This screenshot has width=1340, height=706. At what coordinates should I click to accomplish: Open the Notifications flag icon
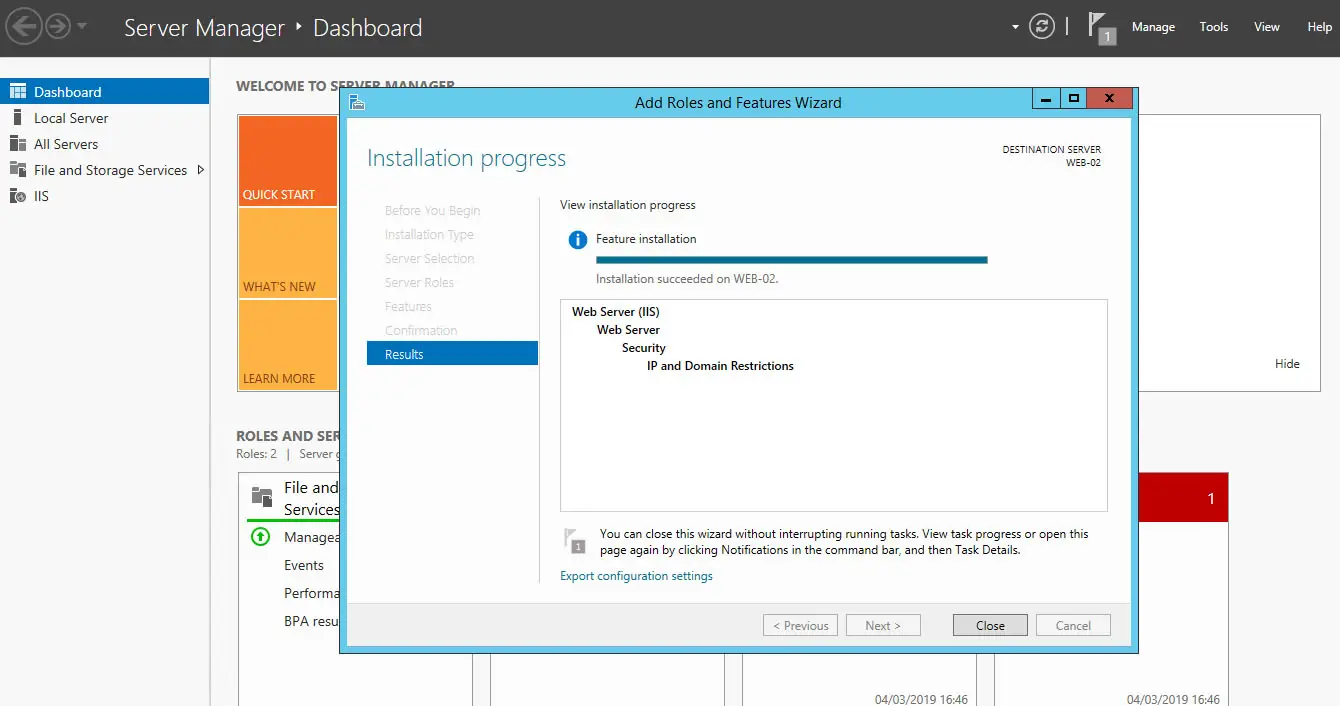point(1101,28)
